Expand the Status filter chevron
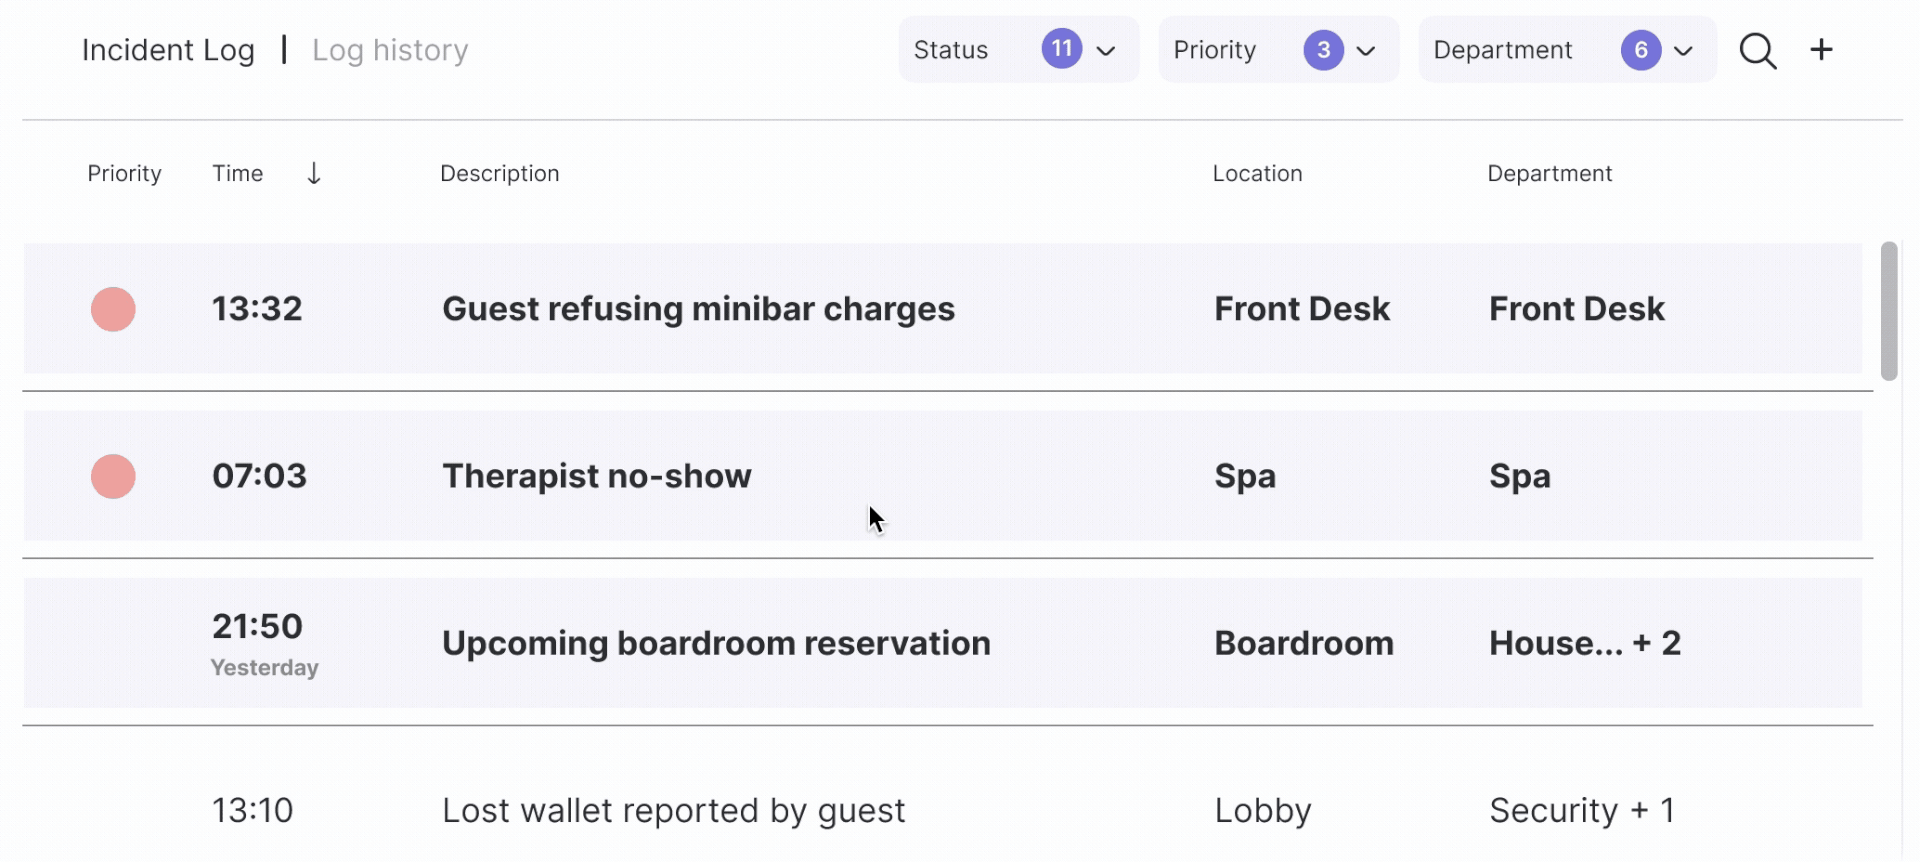1920x862 pixels. point(1106,51)
